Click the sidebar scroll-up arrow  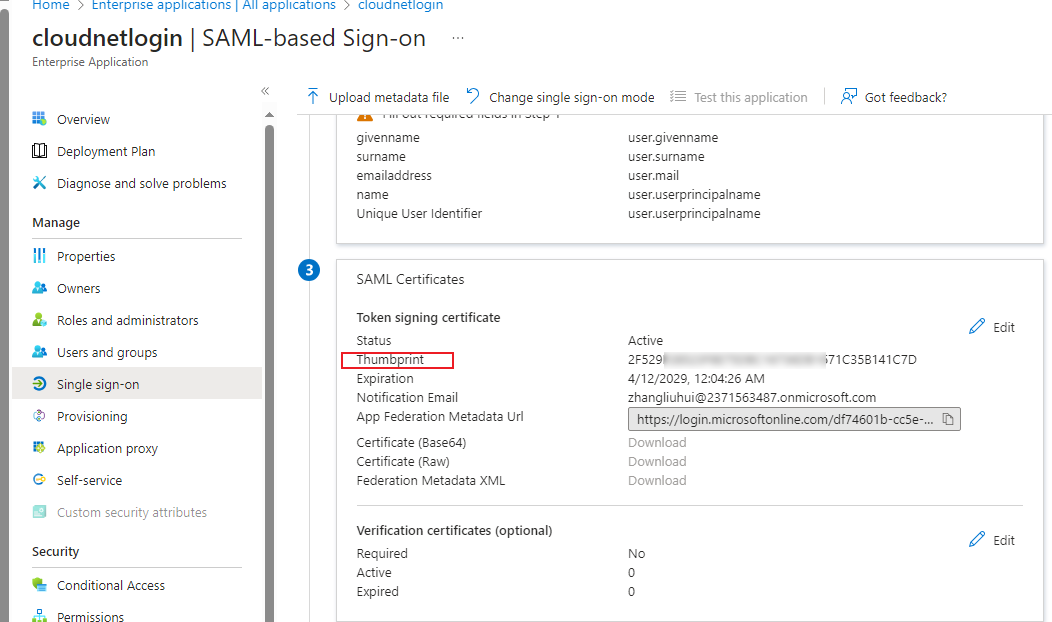point(269,115)
